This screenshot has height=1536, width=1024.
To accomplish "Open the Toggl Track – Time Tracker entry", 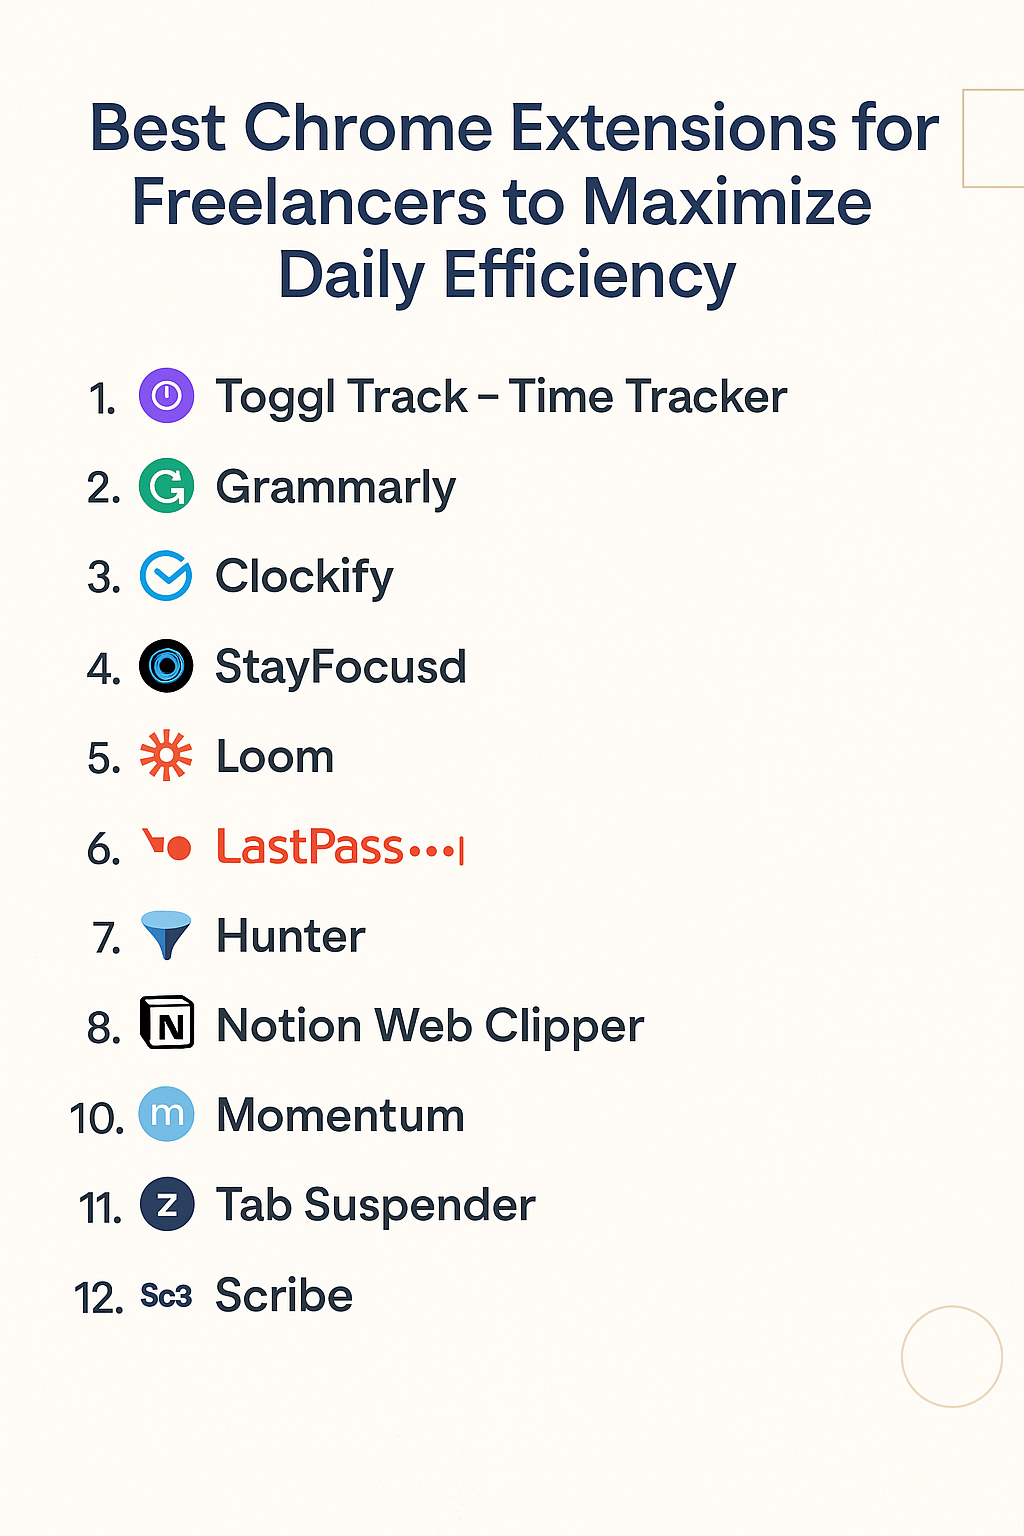I will coord(501,397).
